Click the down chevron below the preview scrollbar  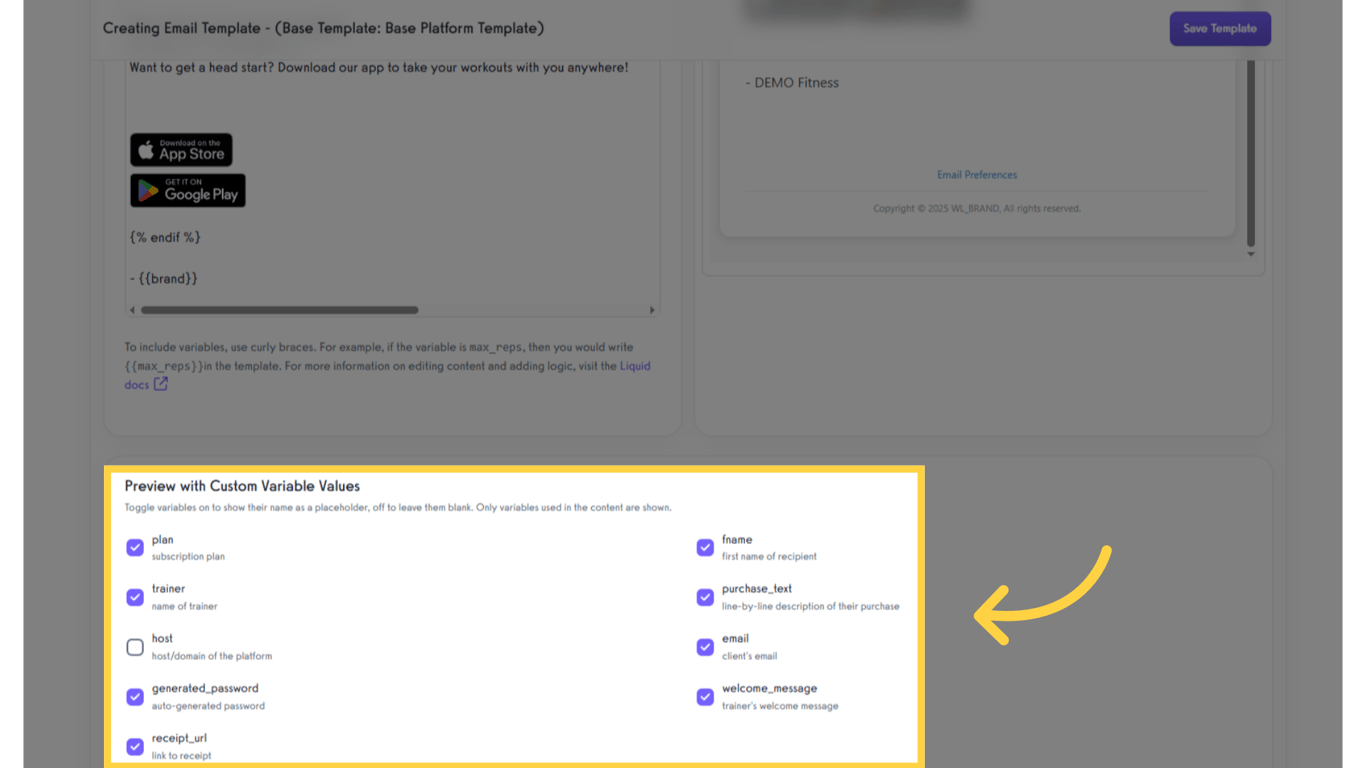[x=1250, y=253]
